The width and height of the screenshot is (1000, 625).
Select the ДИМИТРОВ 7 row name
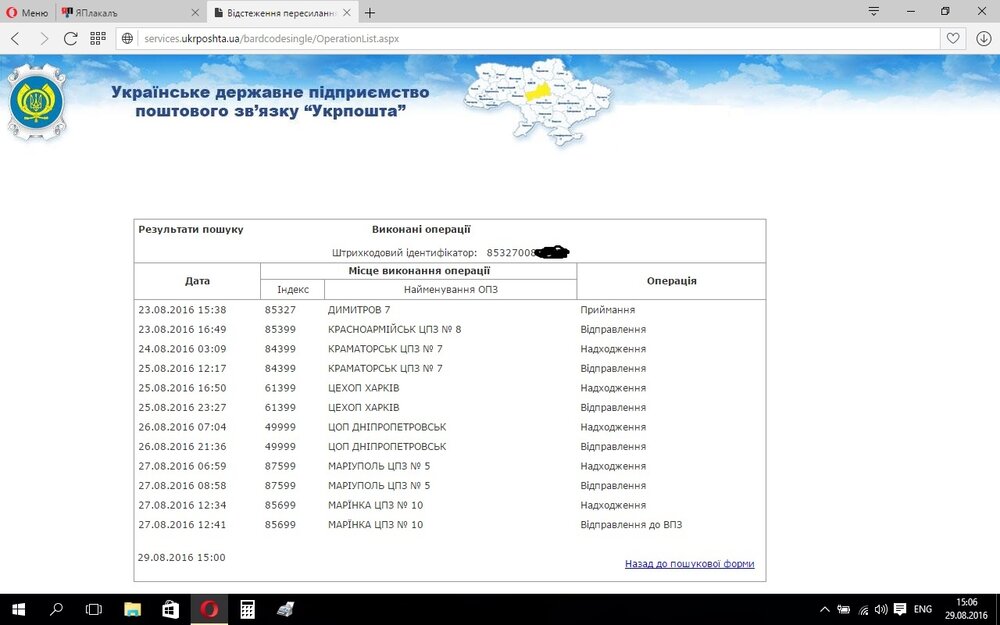[359, 310]
